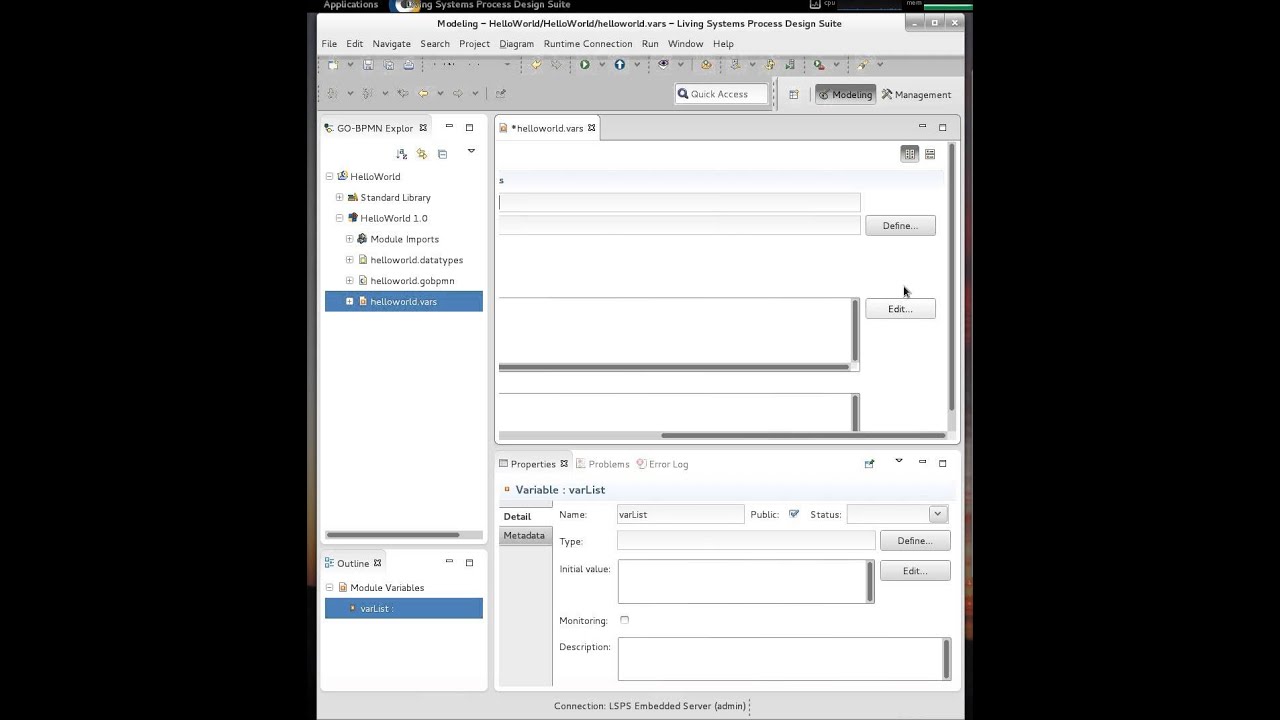Screen dimensions: 1280x720
Task: Switch editor to the two-column layout icon
Action: tap(909, 154)
